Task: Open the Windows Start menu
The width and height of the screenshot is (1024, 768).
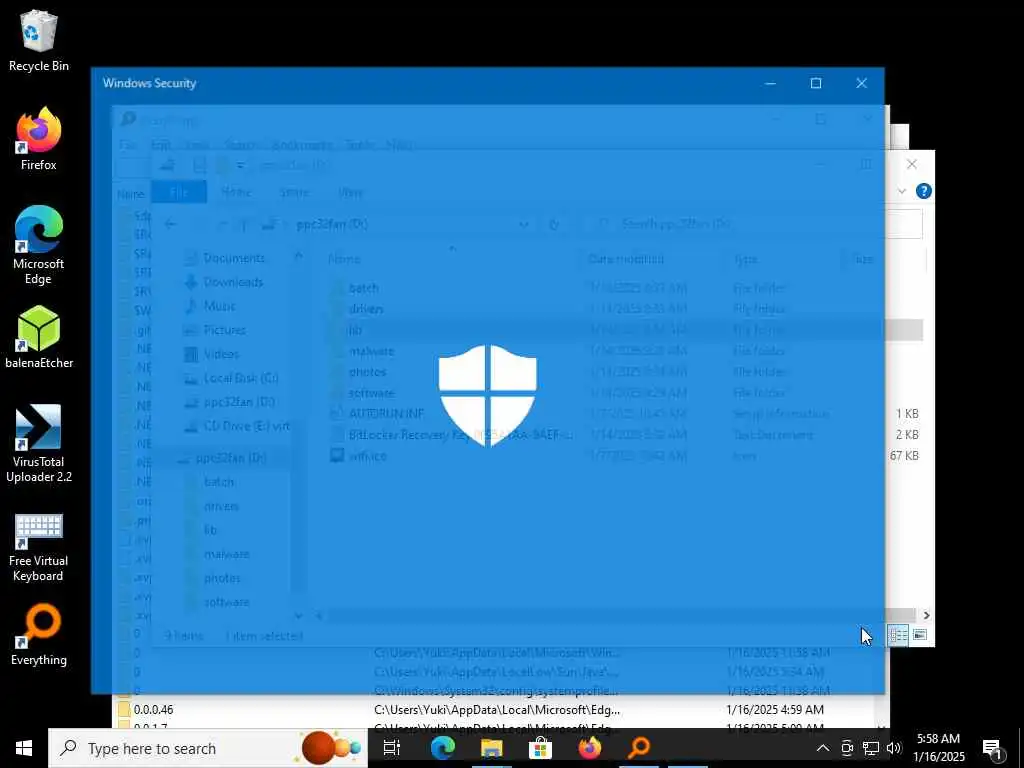Action: 24,748
